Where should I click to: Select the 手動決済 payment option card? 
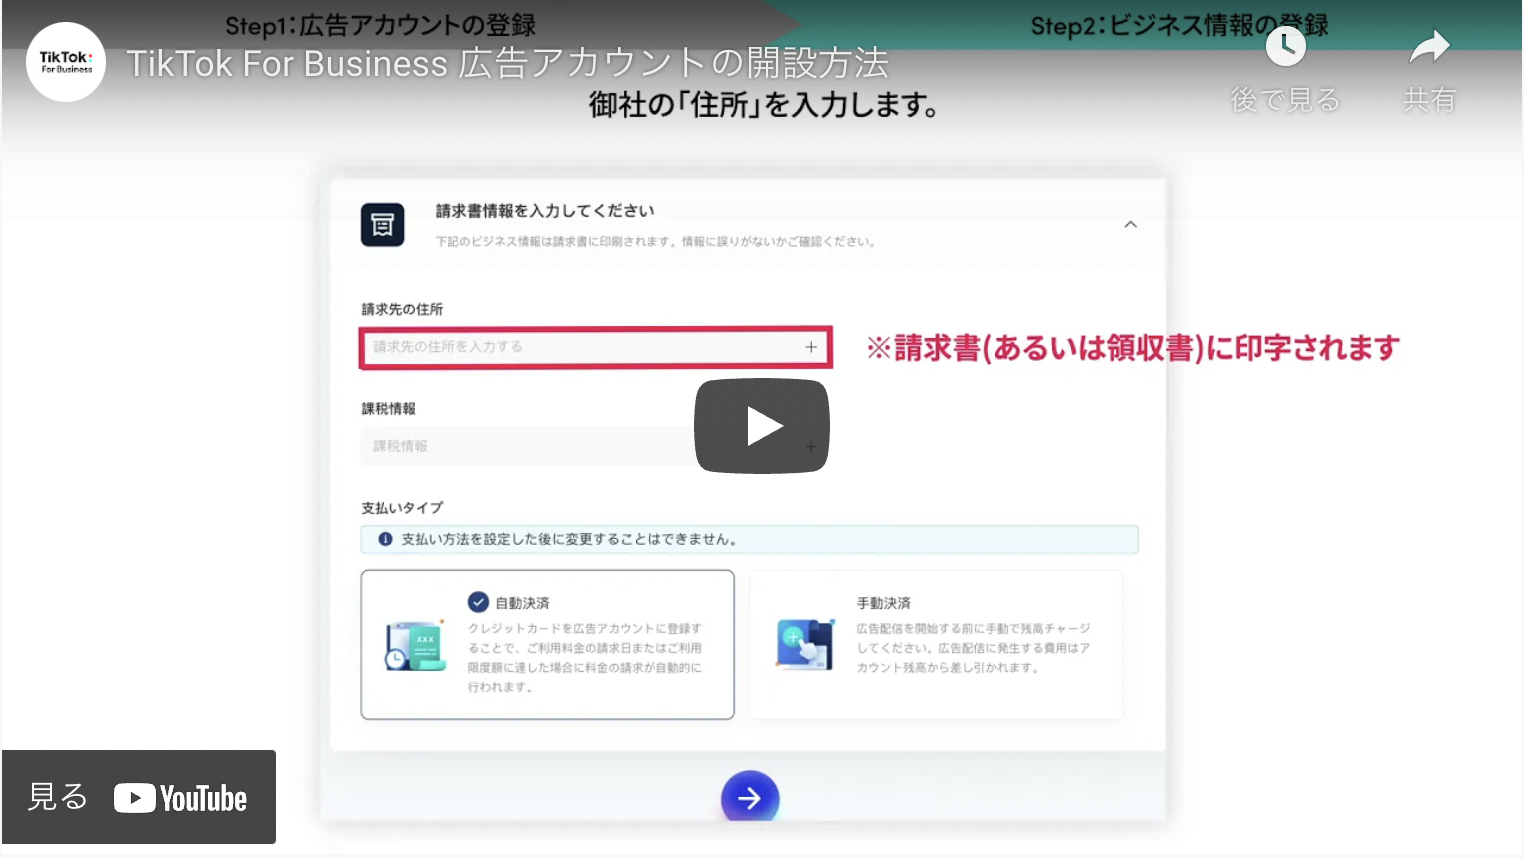[x=936, y=644]
